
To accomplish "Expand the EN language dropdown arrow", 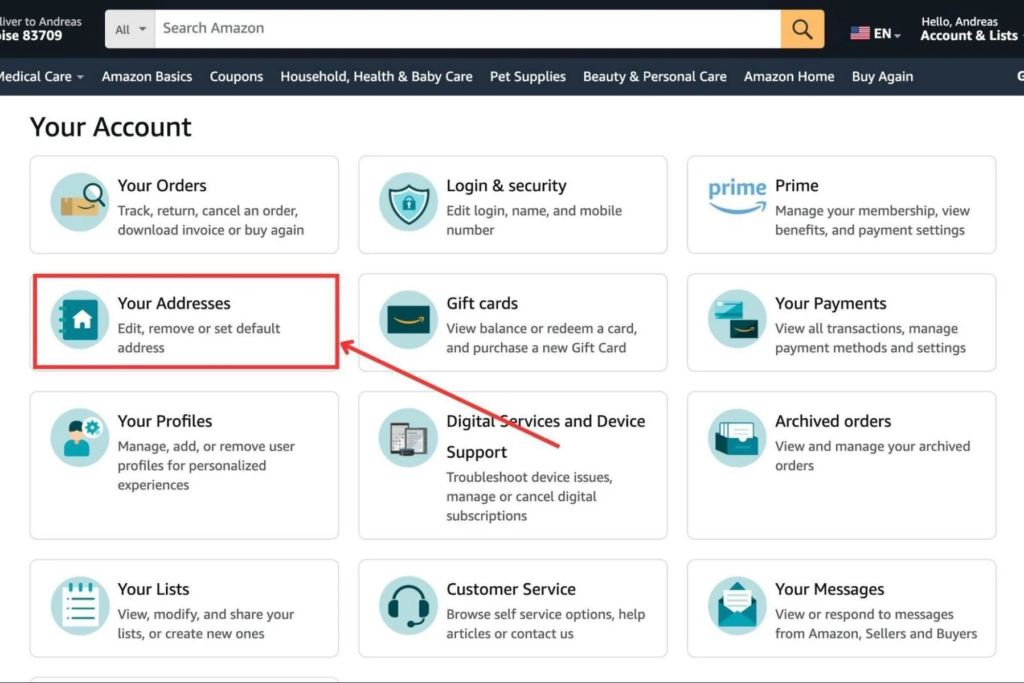I will pyautogui.click(x=897, y=35).
